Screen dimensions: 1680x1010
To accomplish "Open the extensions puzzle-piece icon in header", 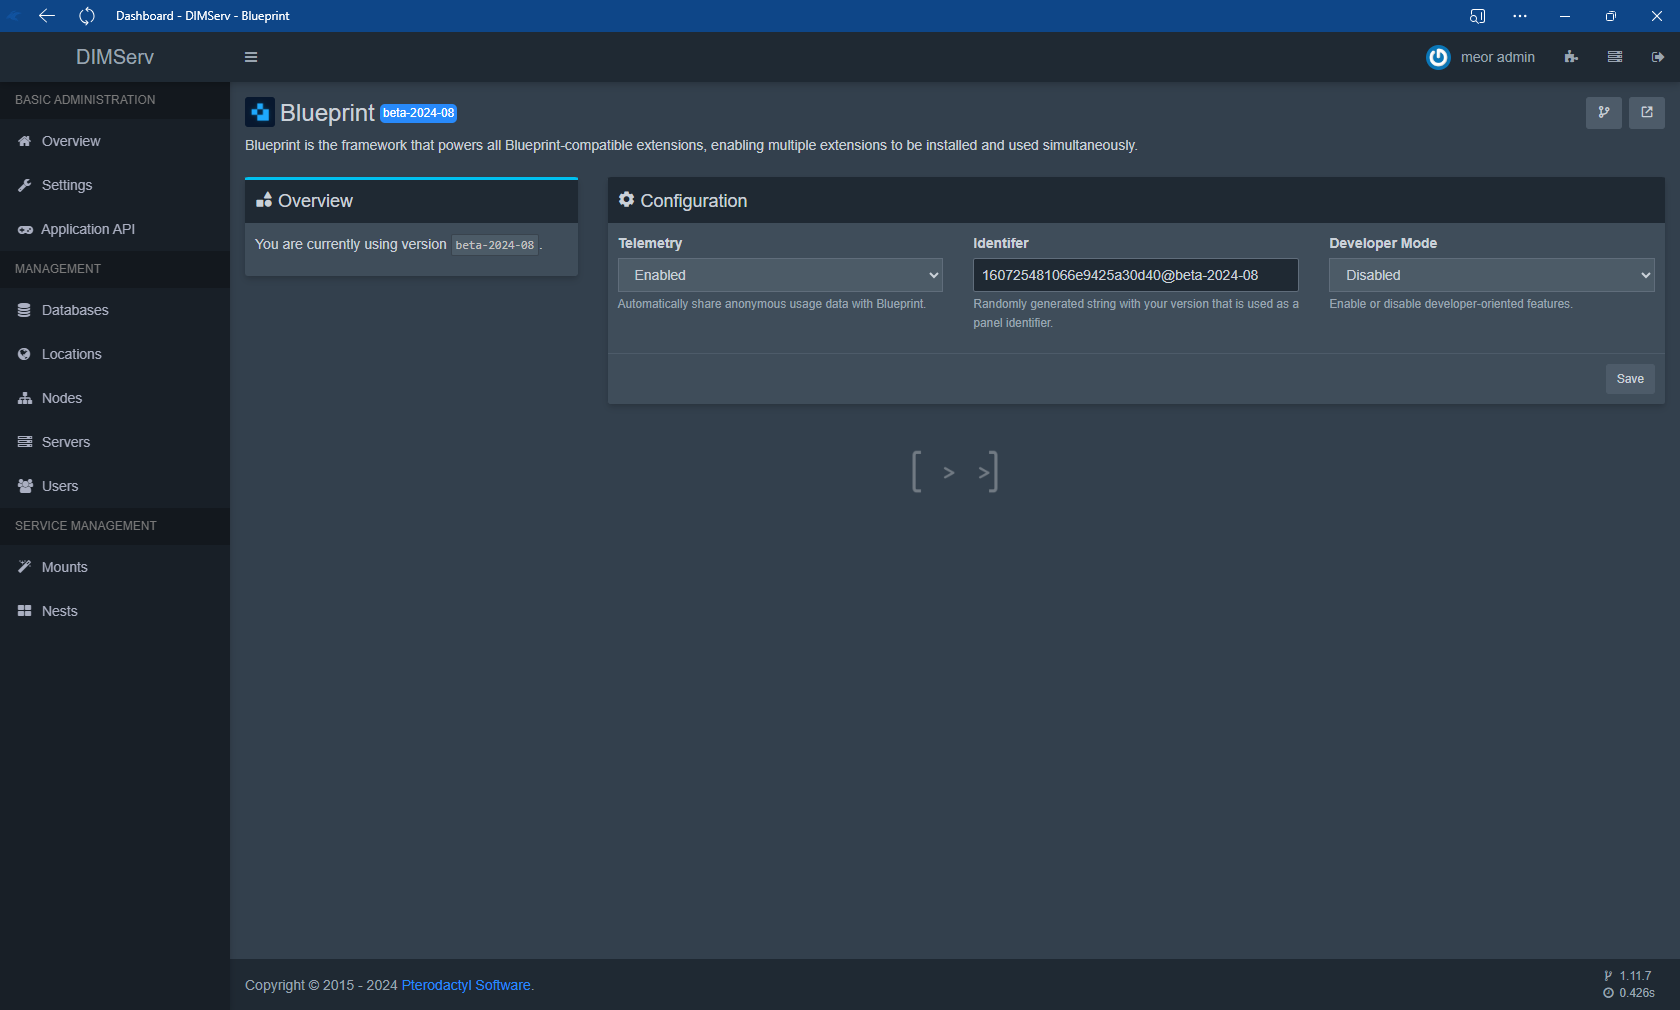I will click(1571, 57).
